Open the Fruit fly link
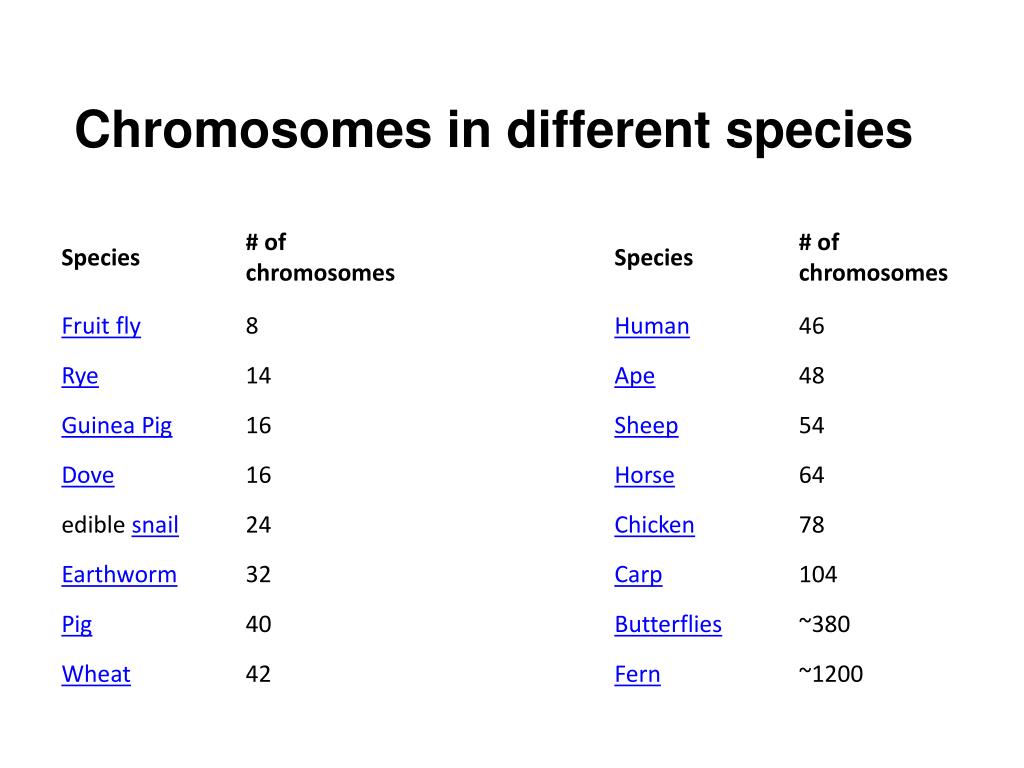This screenshot has width=1024, height=768. click(101, 326)
